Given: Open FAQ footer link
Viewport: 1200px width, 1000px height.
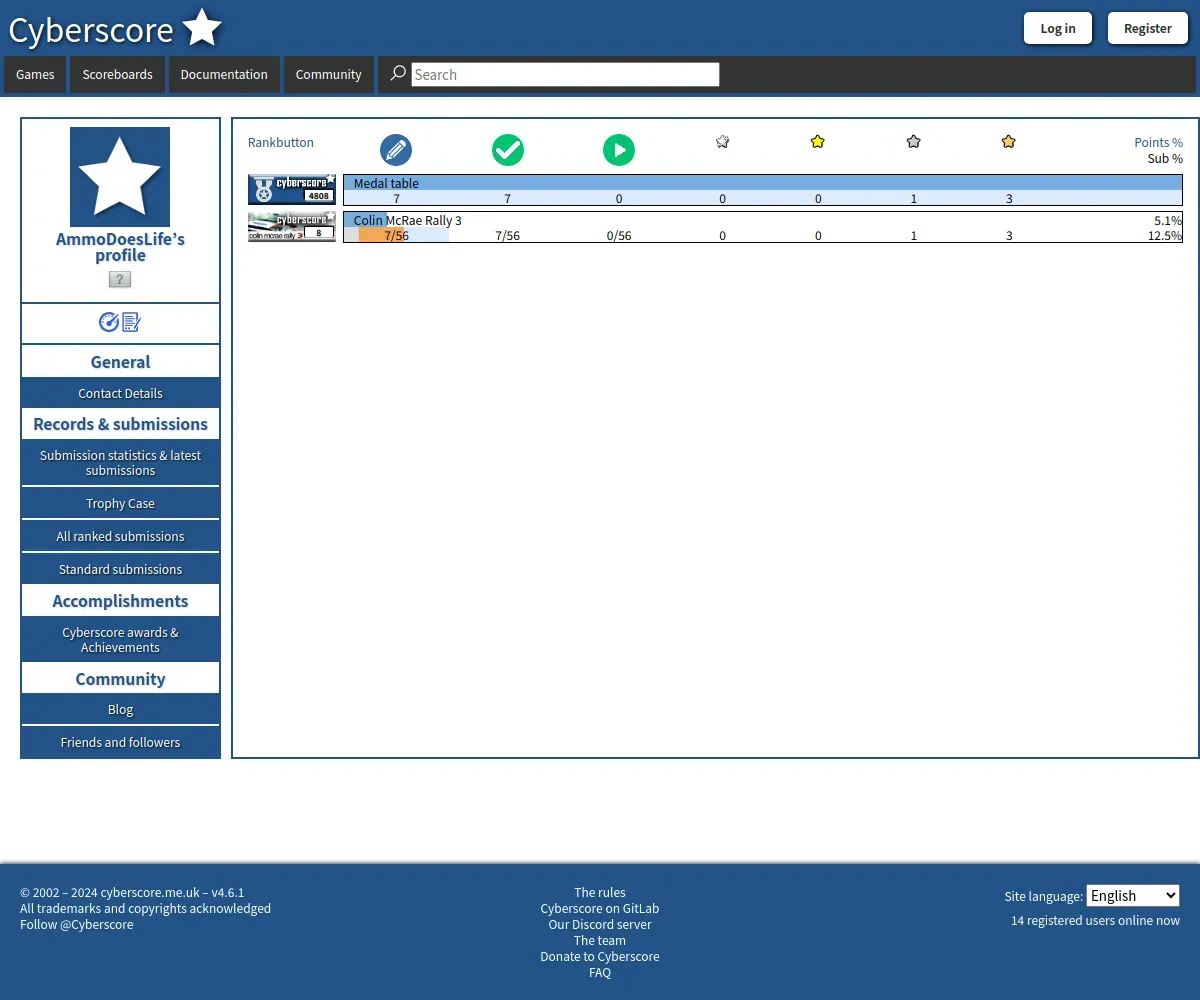Looking at the screenshot, I should click(600, 972).
